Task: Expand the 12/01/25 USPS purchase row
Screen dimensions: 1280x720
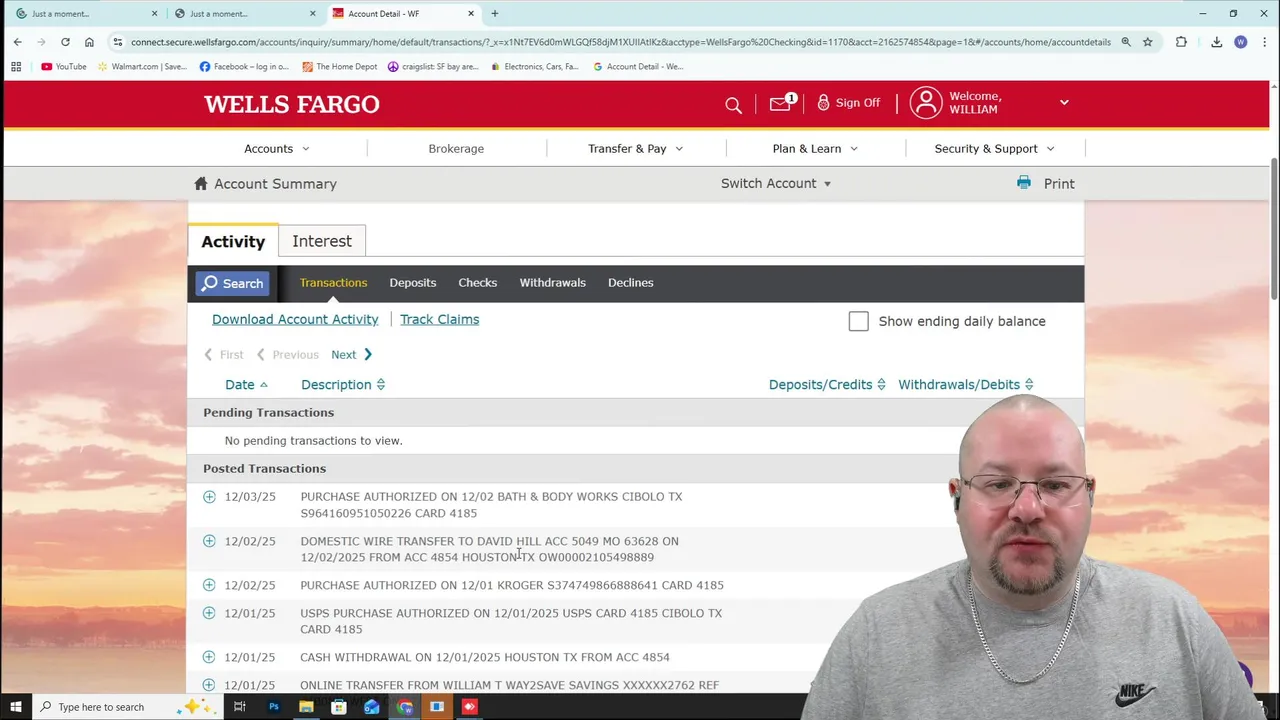Action: pyautogui.click(x=209, y=613)
